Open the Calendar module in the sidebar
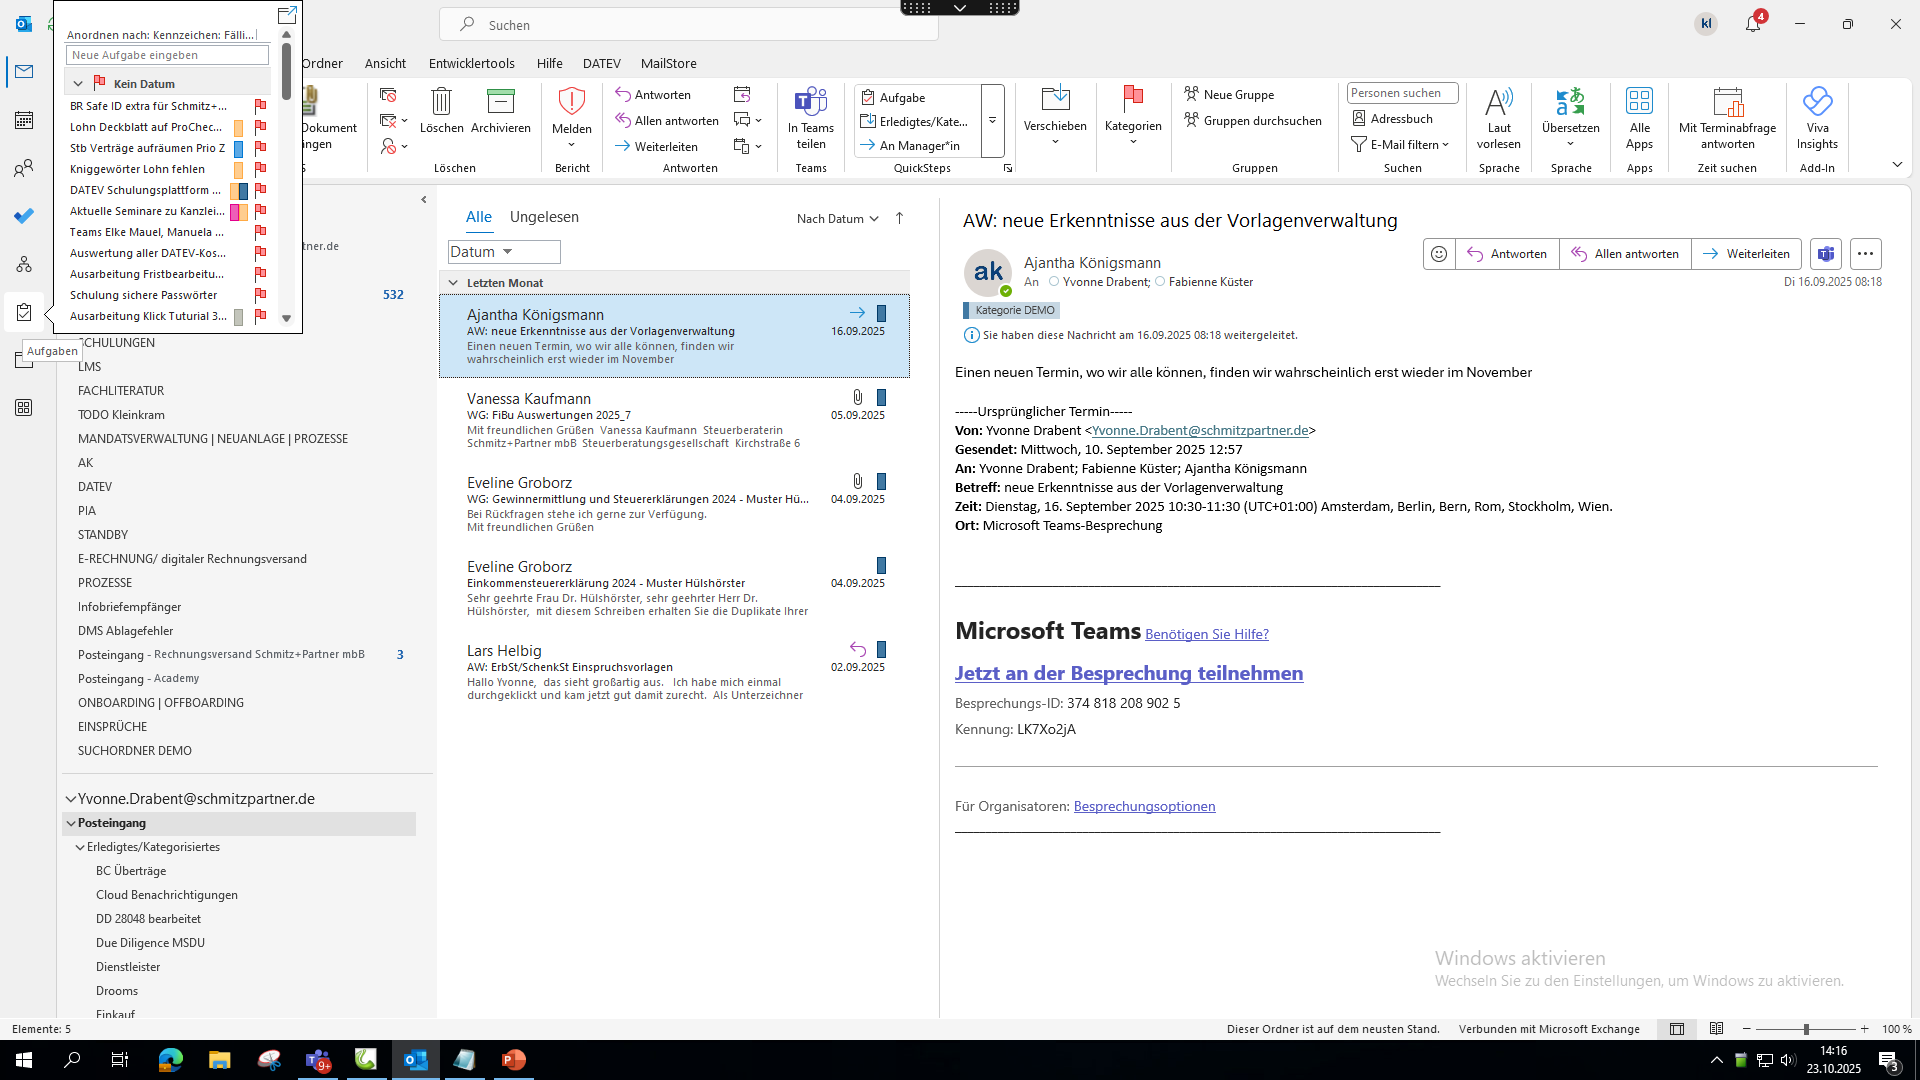 click(x=24, y=120)
